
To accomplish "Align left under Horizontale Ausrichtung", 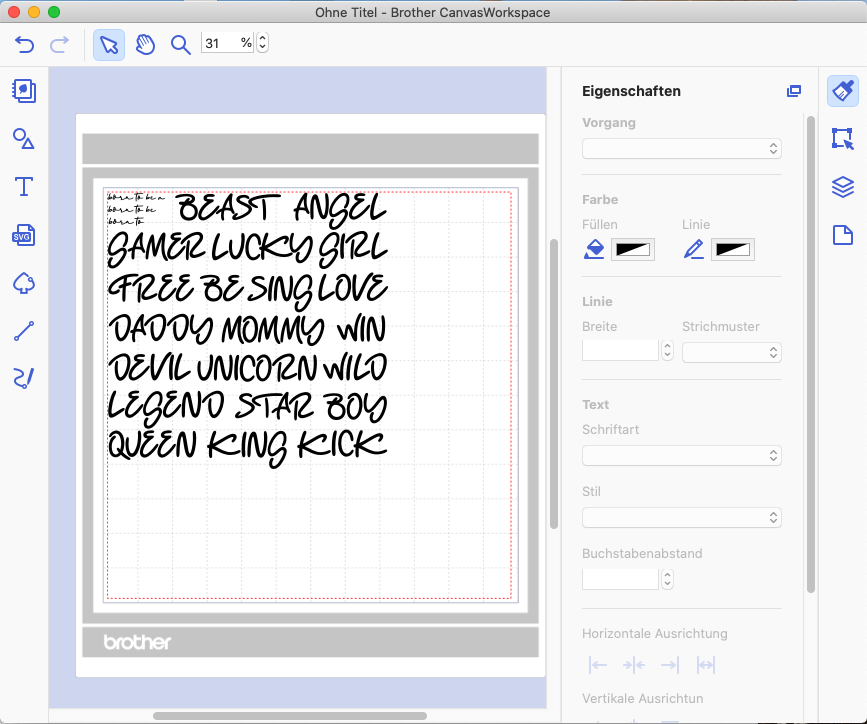I will pos(598,665).
